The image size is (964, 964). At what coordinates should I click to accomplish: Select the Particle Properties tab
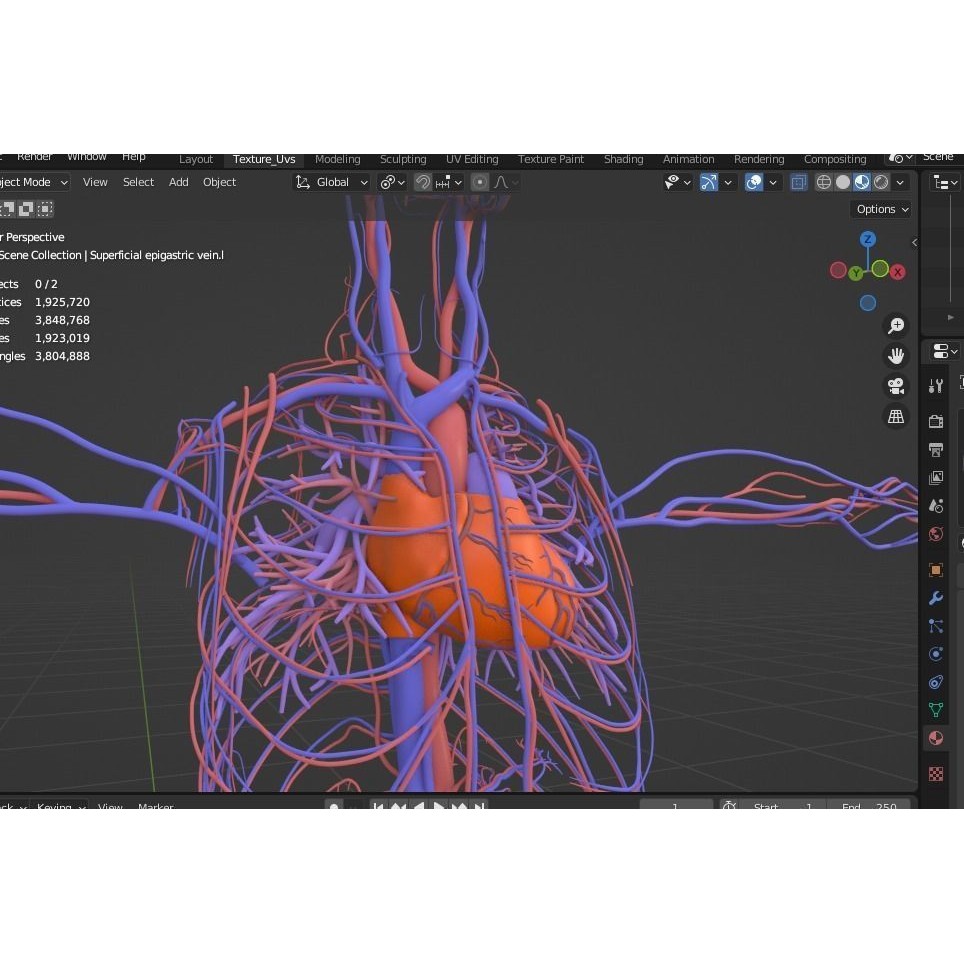coord(935,625)
